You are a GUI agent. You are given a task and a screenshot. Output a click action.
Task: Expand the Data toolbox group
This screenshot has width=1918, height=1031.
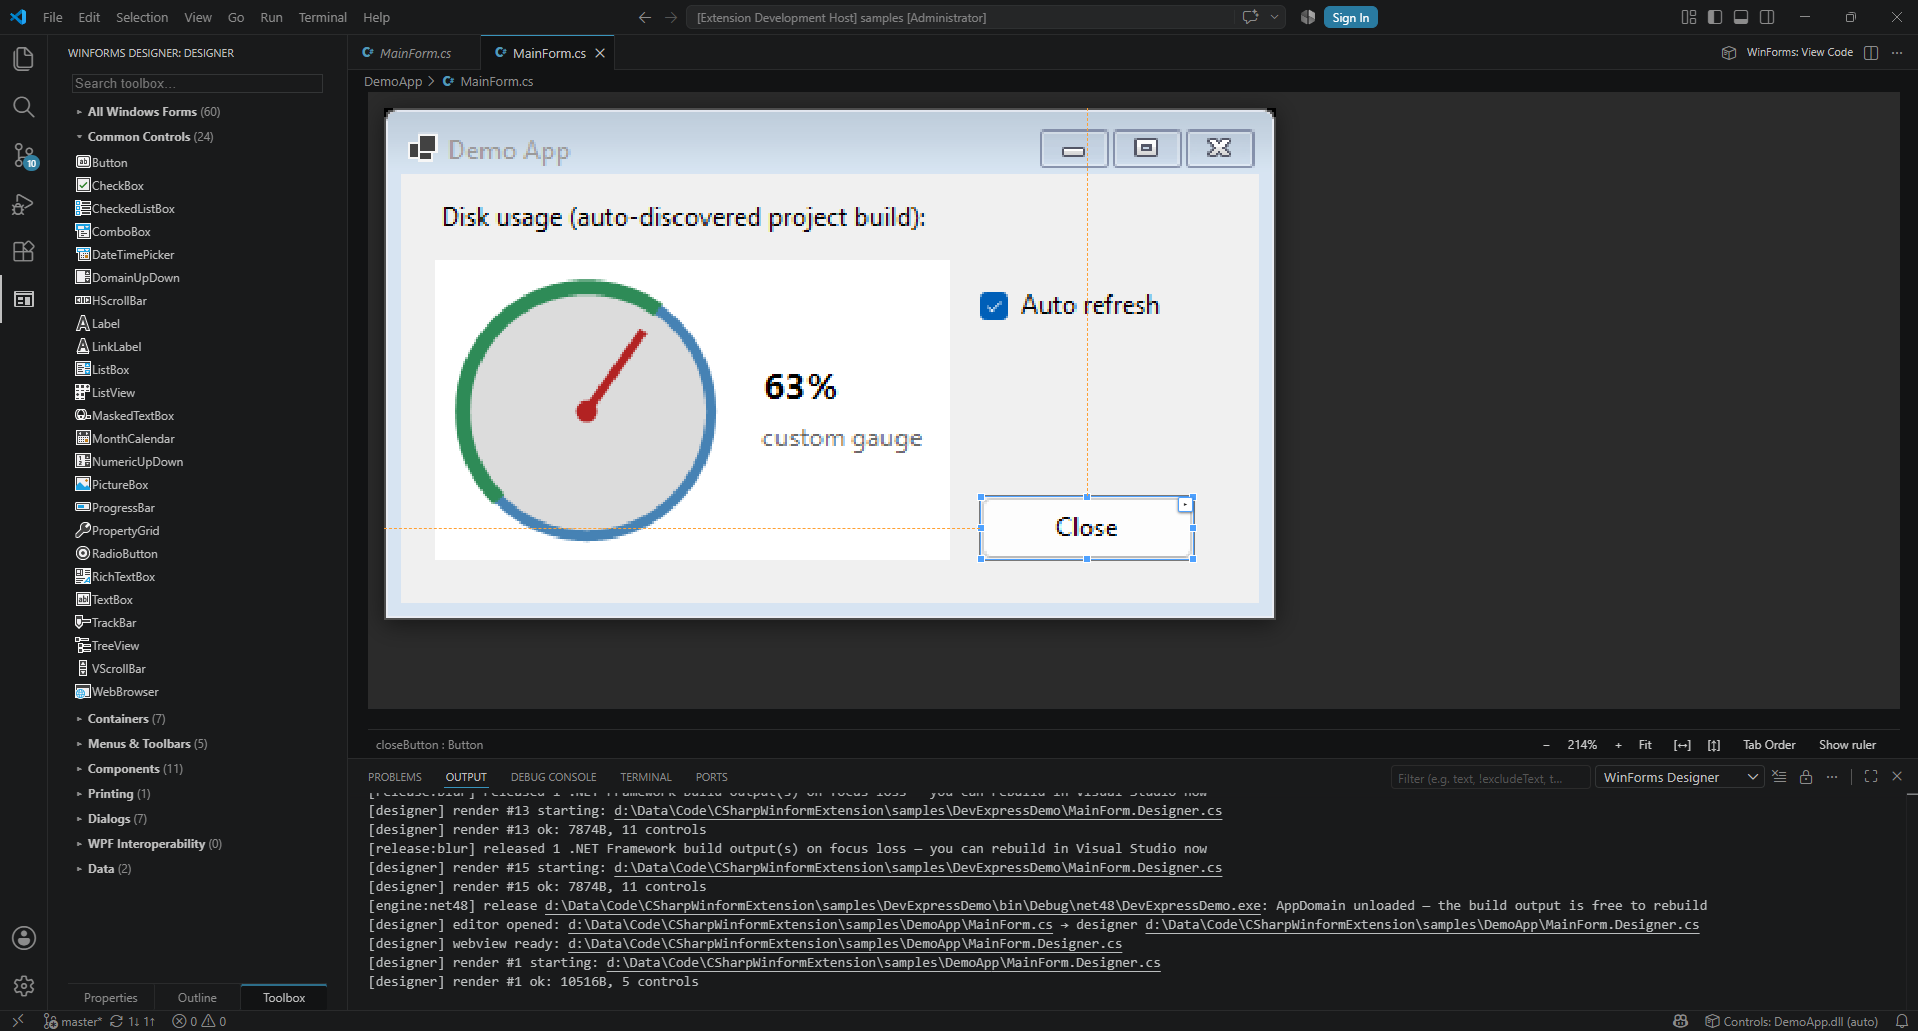109,869
